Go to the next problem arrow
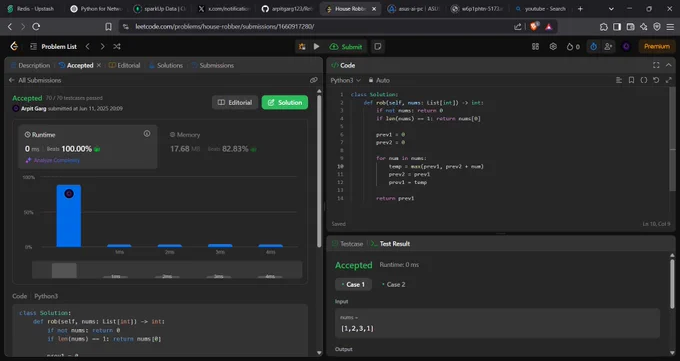This screenshot has width=680, height=361. coord(102,46)
